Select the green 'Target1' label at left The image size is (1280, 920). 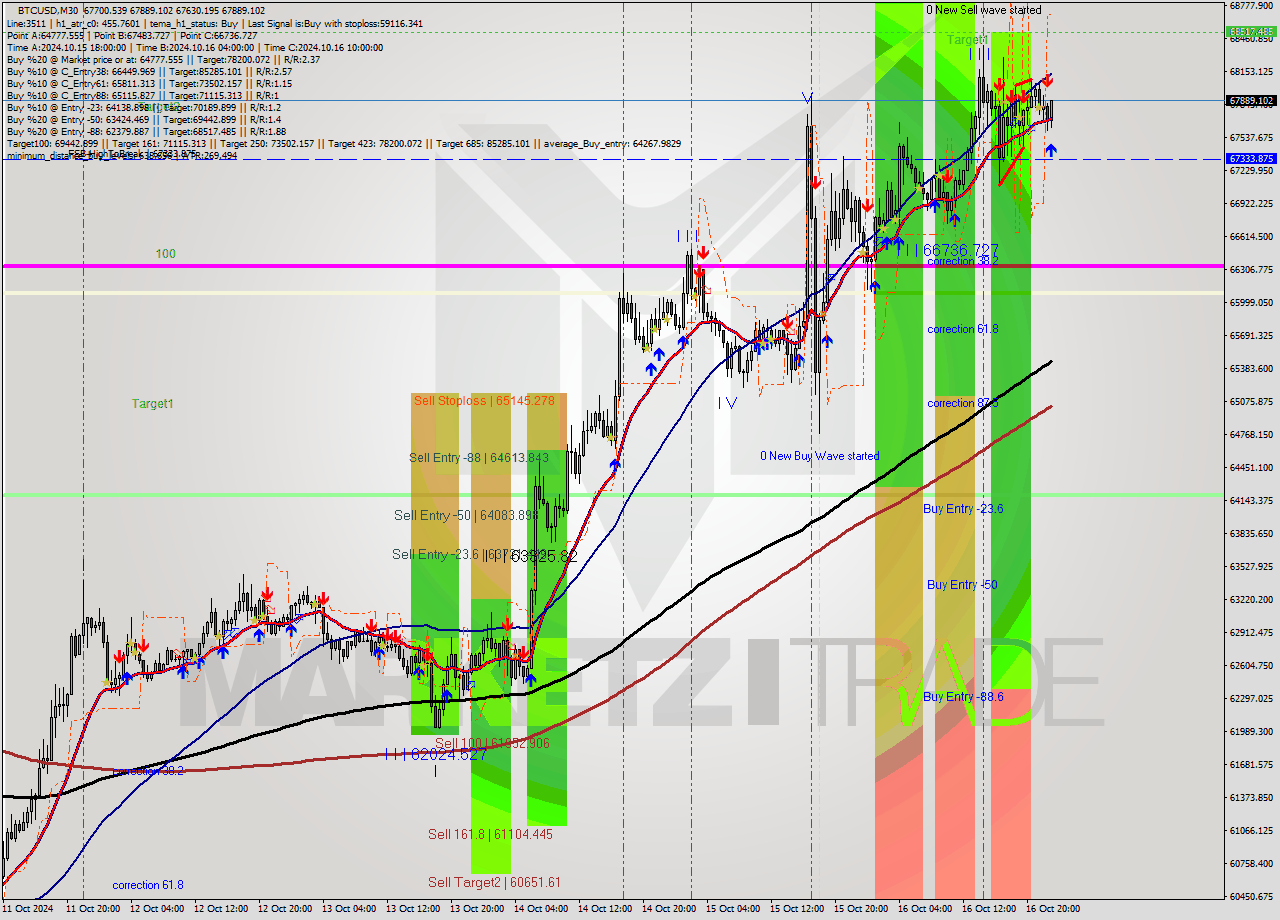(153, 403)
